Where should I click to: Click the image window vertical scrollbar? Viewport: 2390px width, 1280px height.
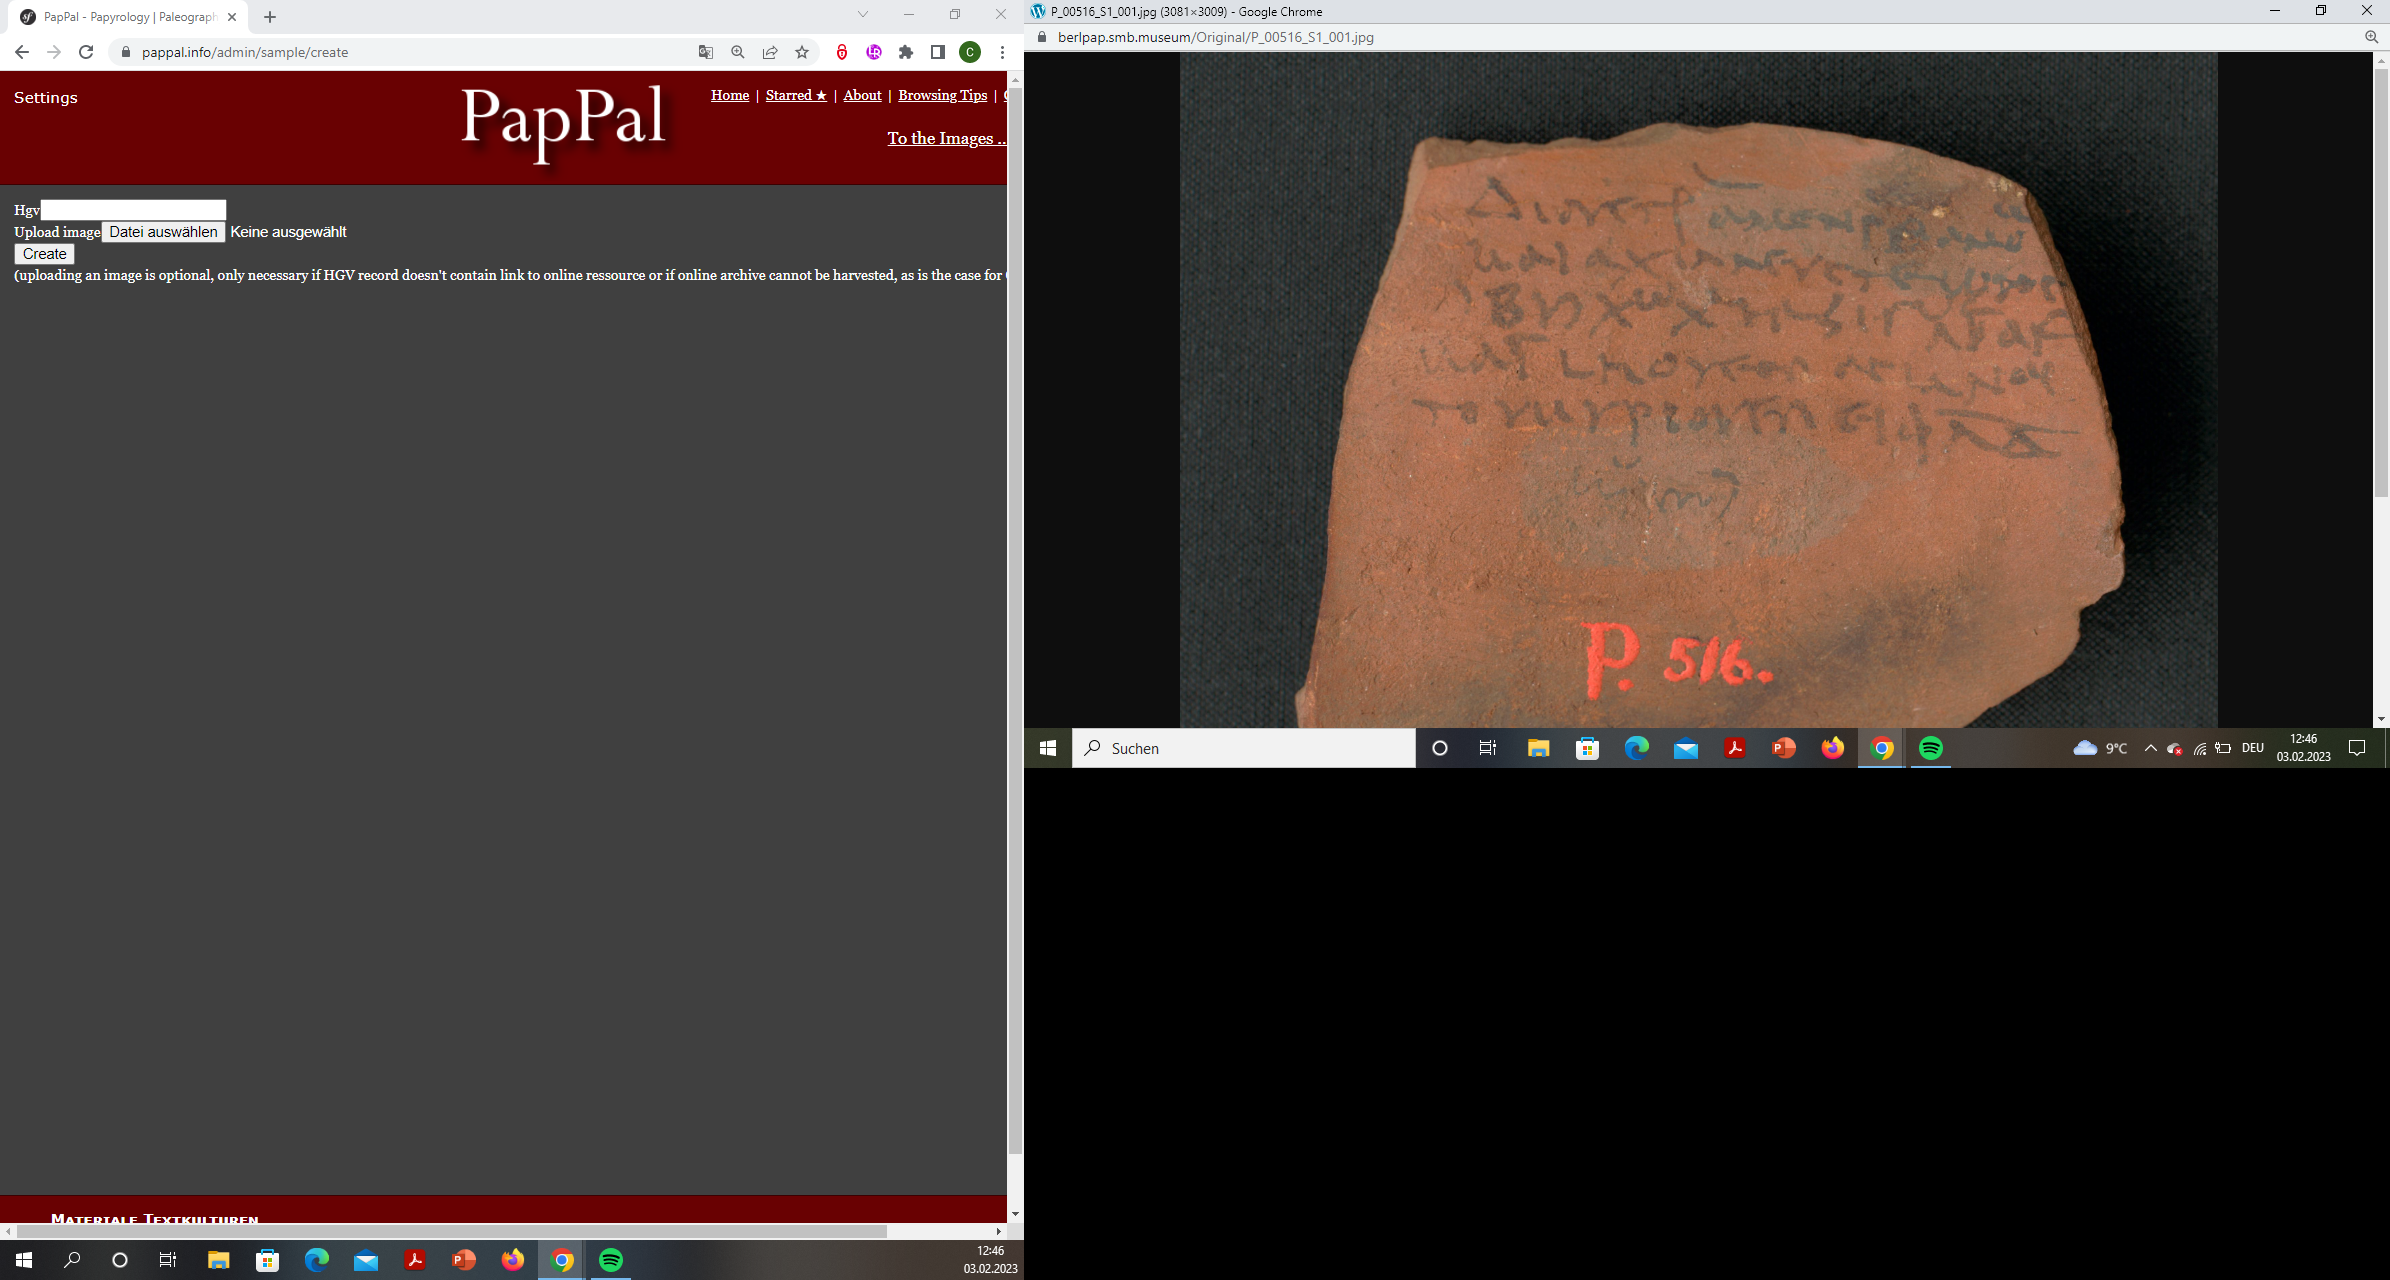(2381, 282)
